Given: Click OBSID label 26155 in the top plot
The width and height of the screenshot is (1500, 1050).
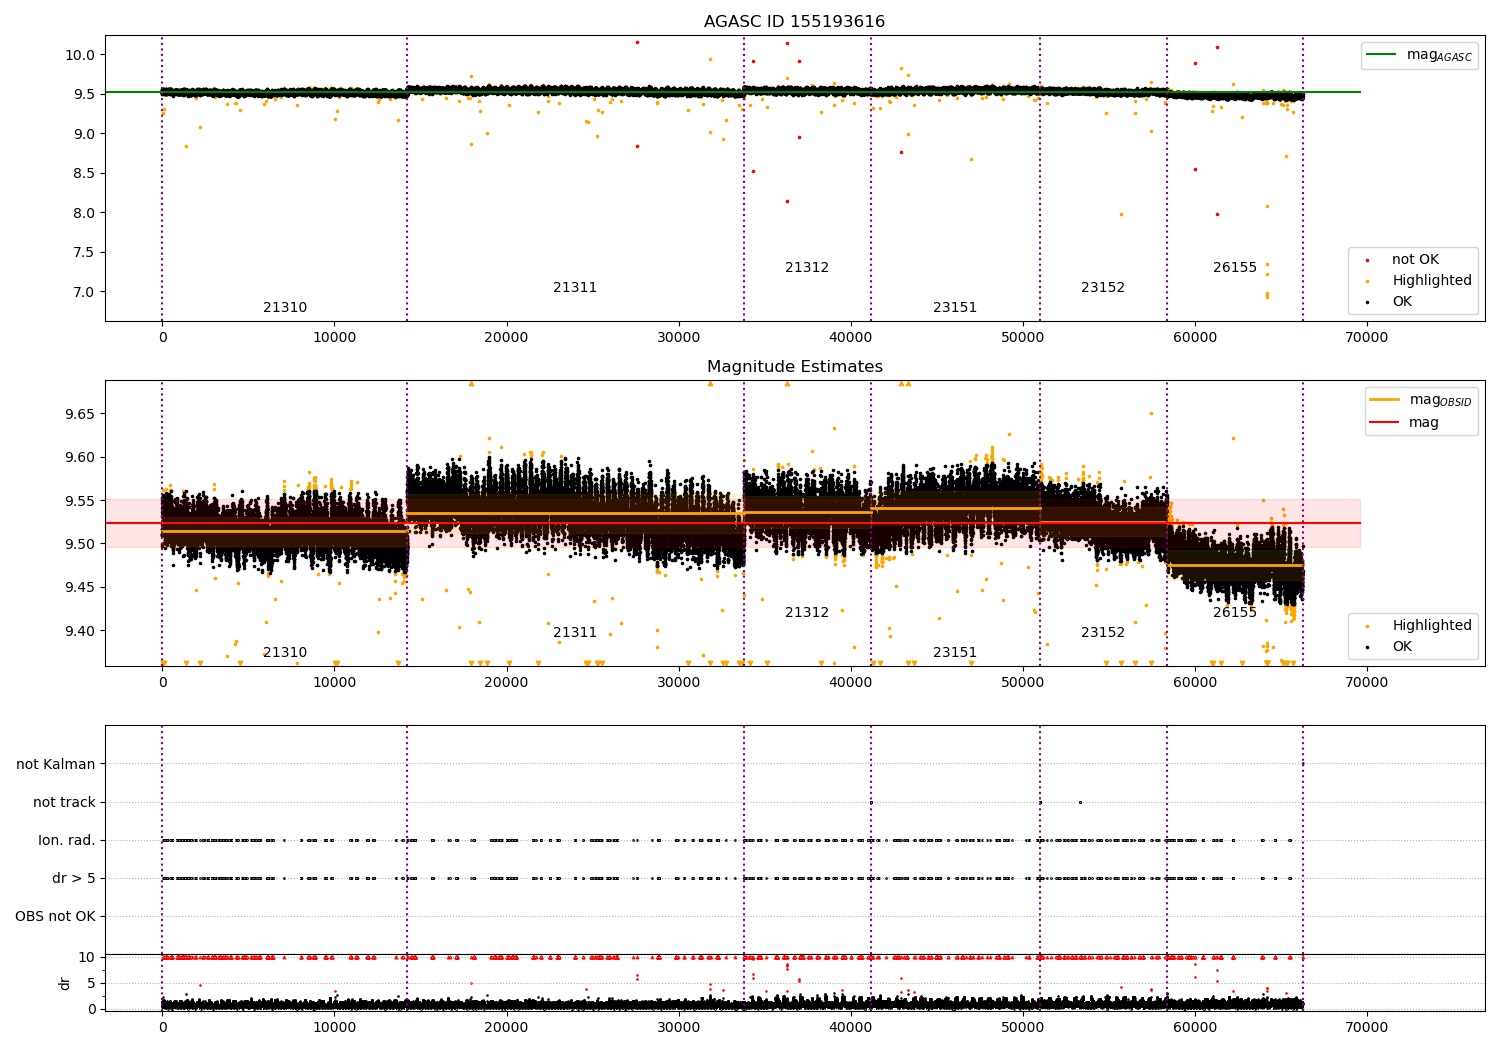Looking at the screenshot, I should click(1235, 268).
